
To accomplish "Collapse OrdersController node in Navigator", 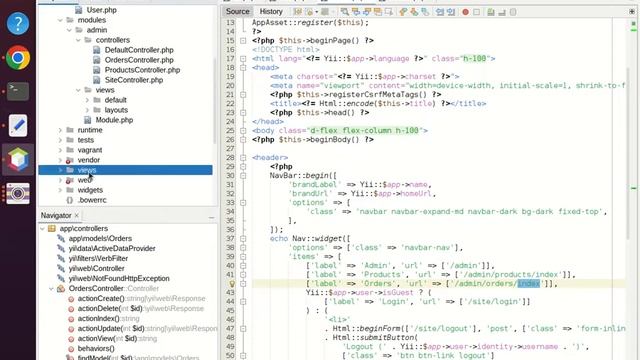I will pyautogui.click(x=51, y=289).
